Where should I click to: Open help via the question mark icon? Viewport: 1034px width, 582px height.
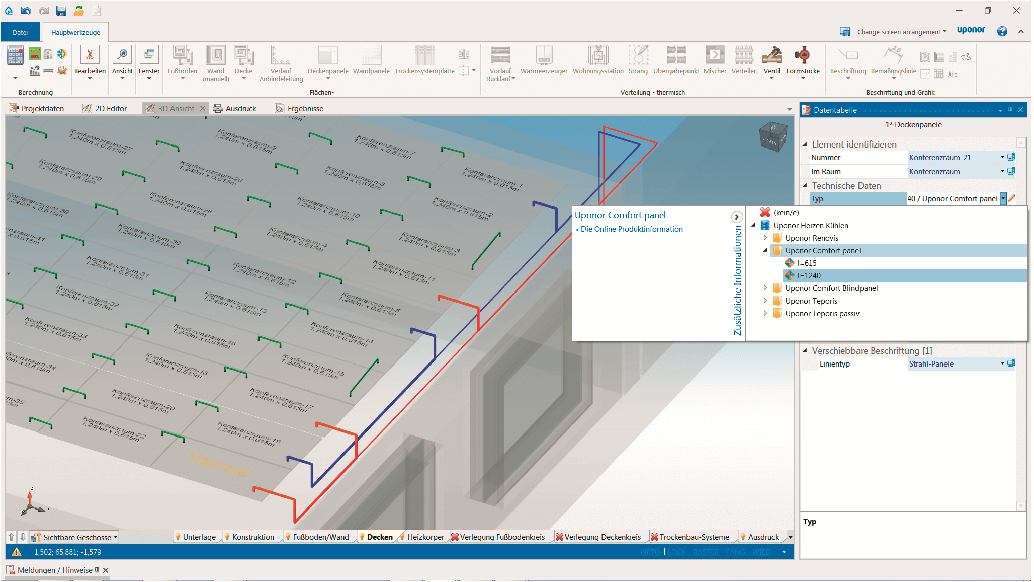click(1001, 31)
